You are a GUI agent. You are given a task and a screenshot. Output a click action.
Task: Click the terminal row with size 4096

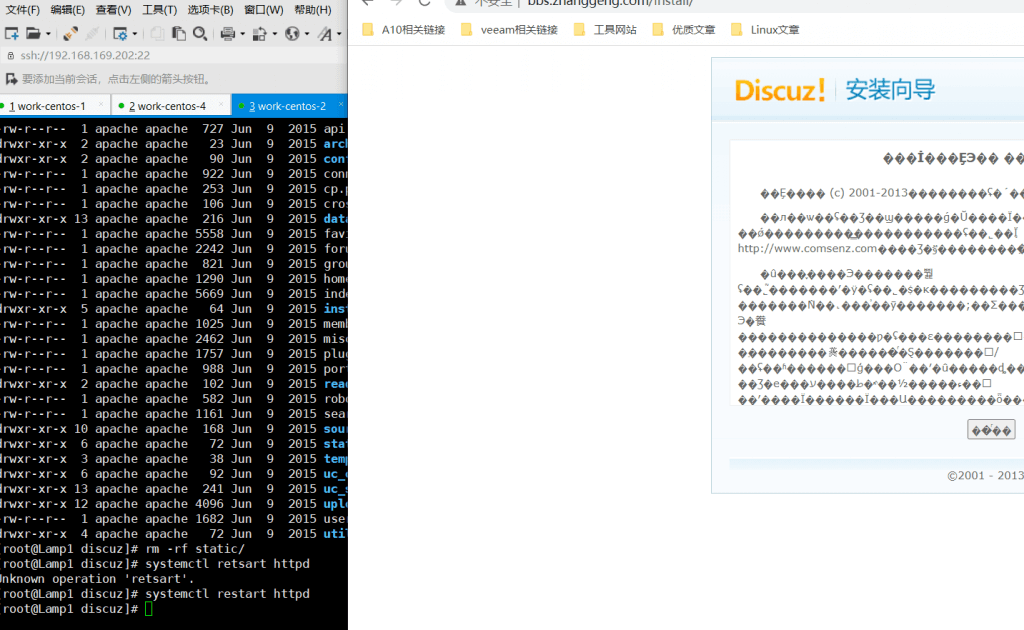pos(174,504)
